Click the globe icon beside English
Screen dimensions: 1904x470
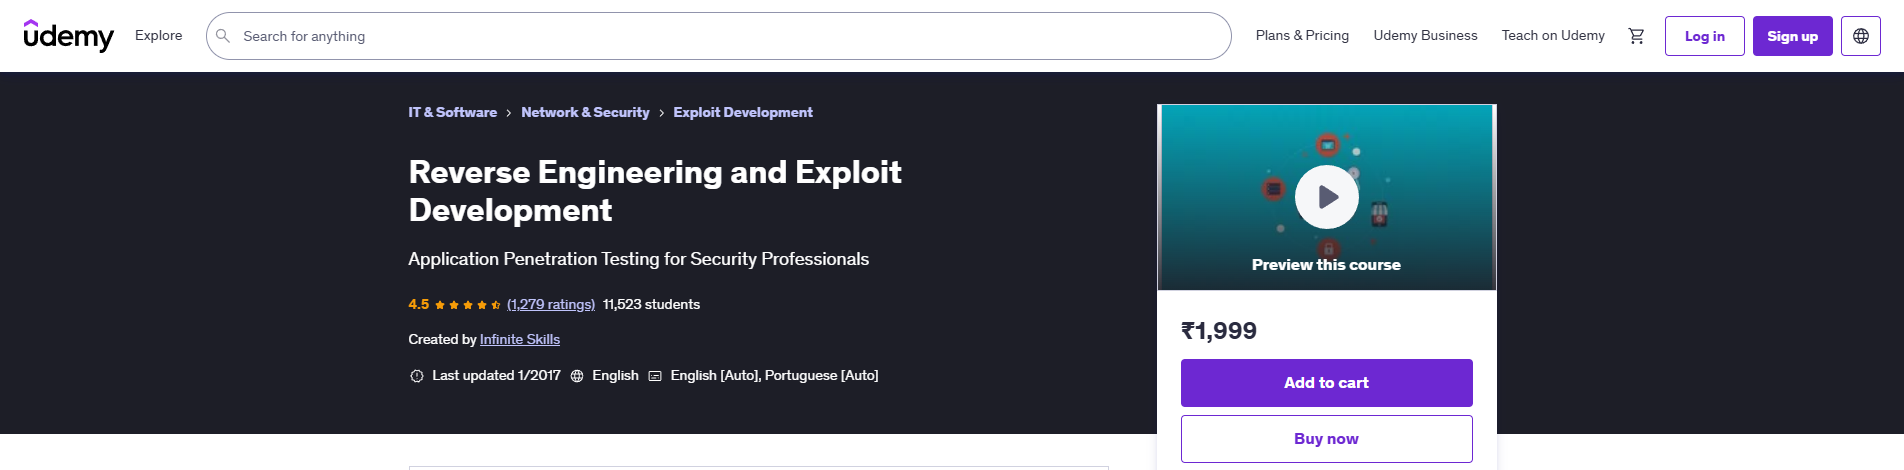(x=577, y=376)
